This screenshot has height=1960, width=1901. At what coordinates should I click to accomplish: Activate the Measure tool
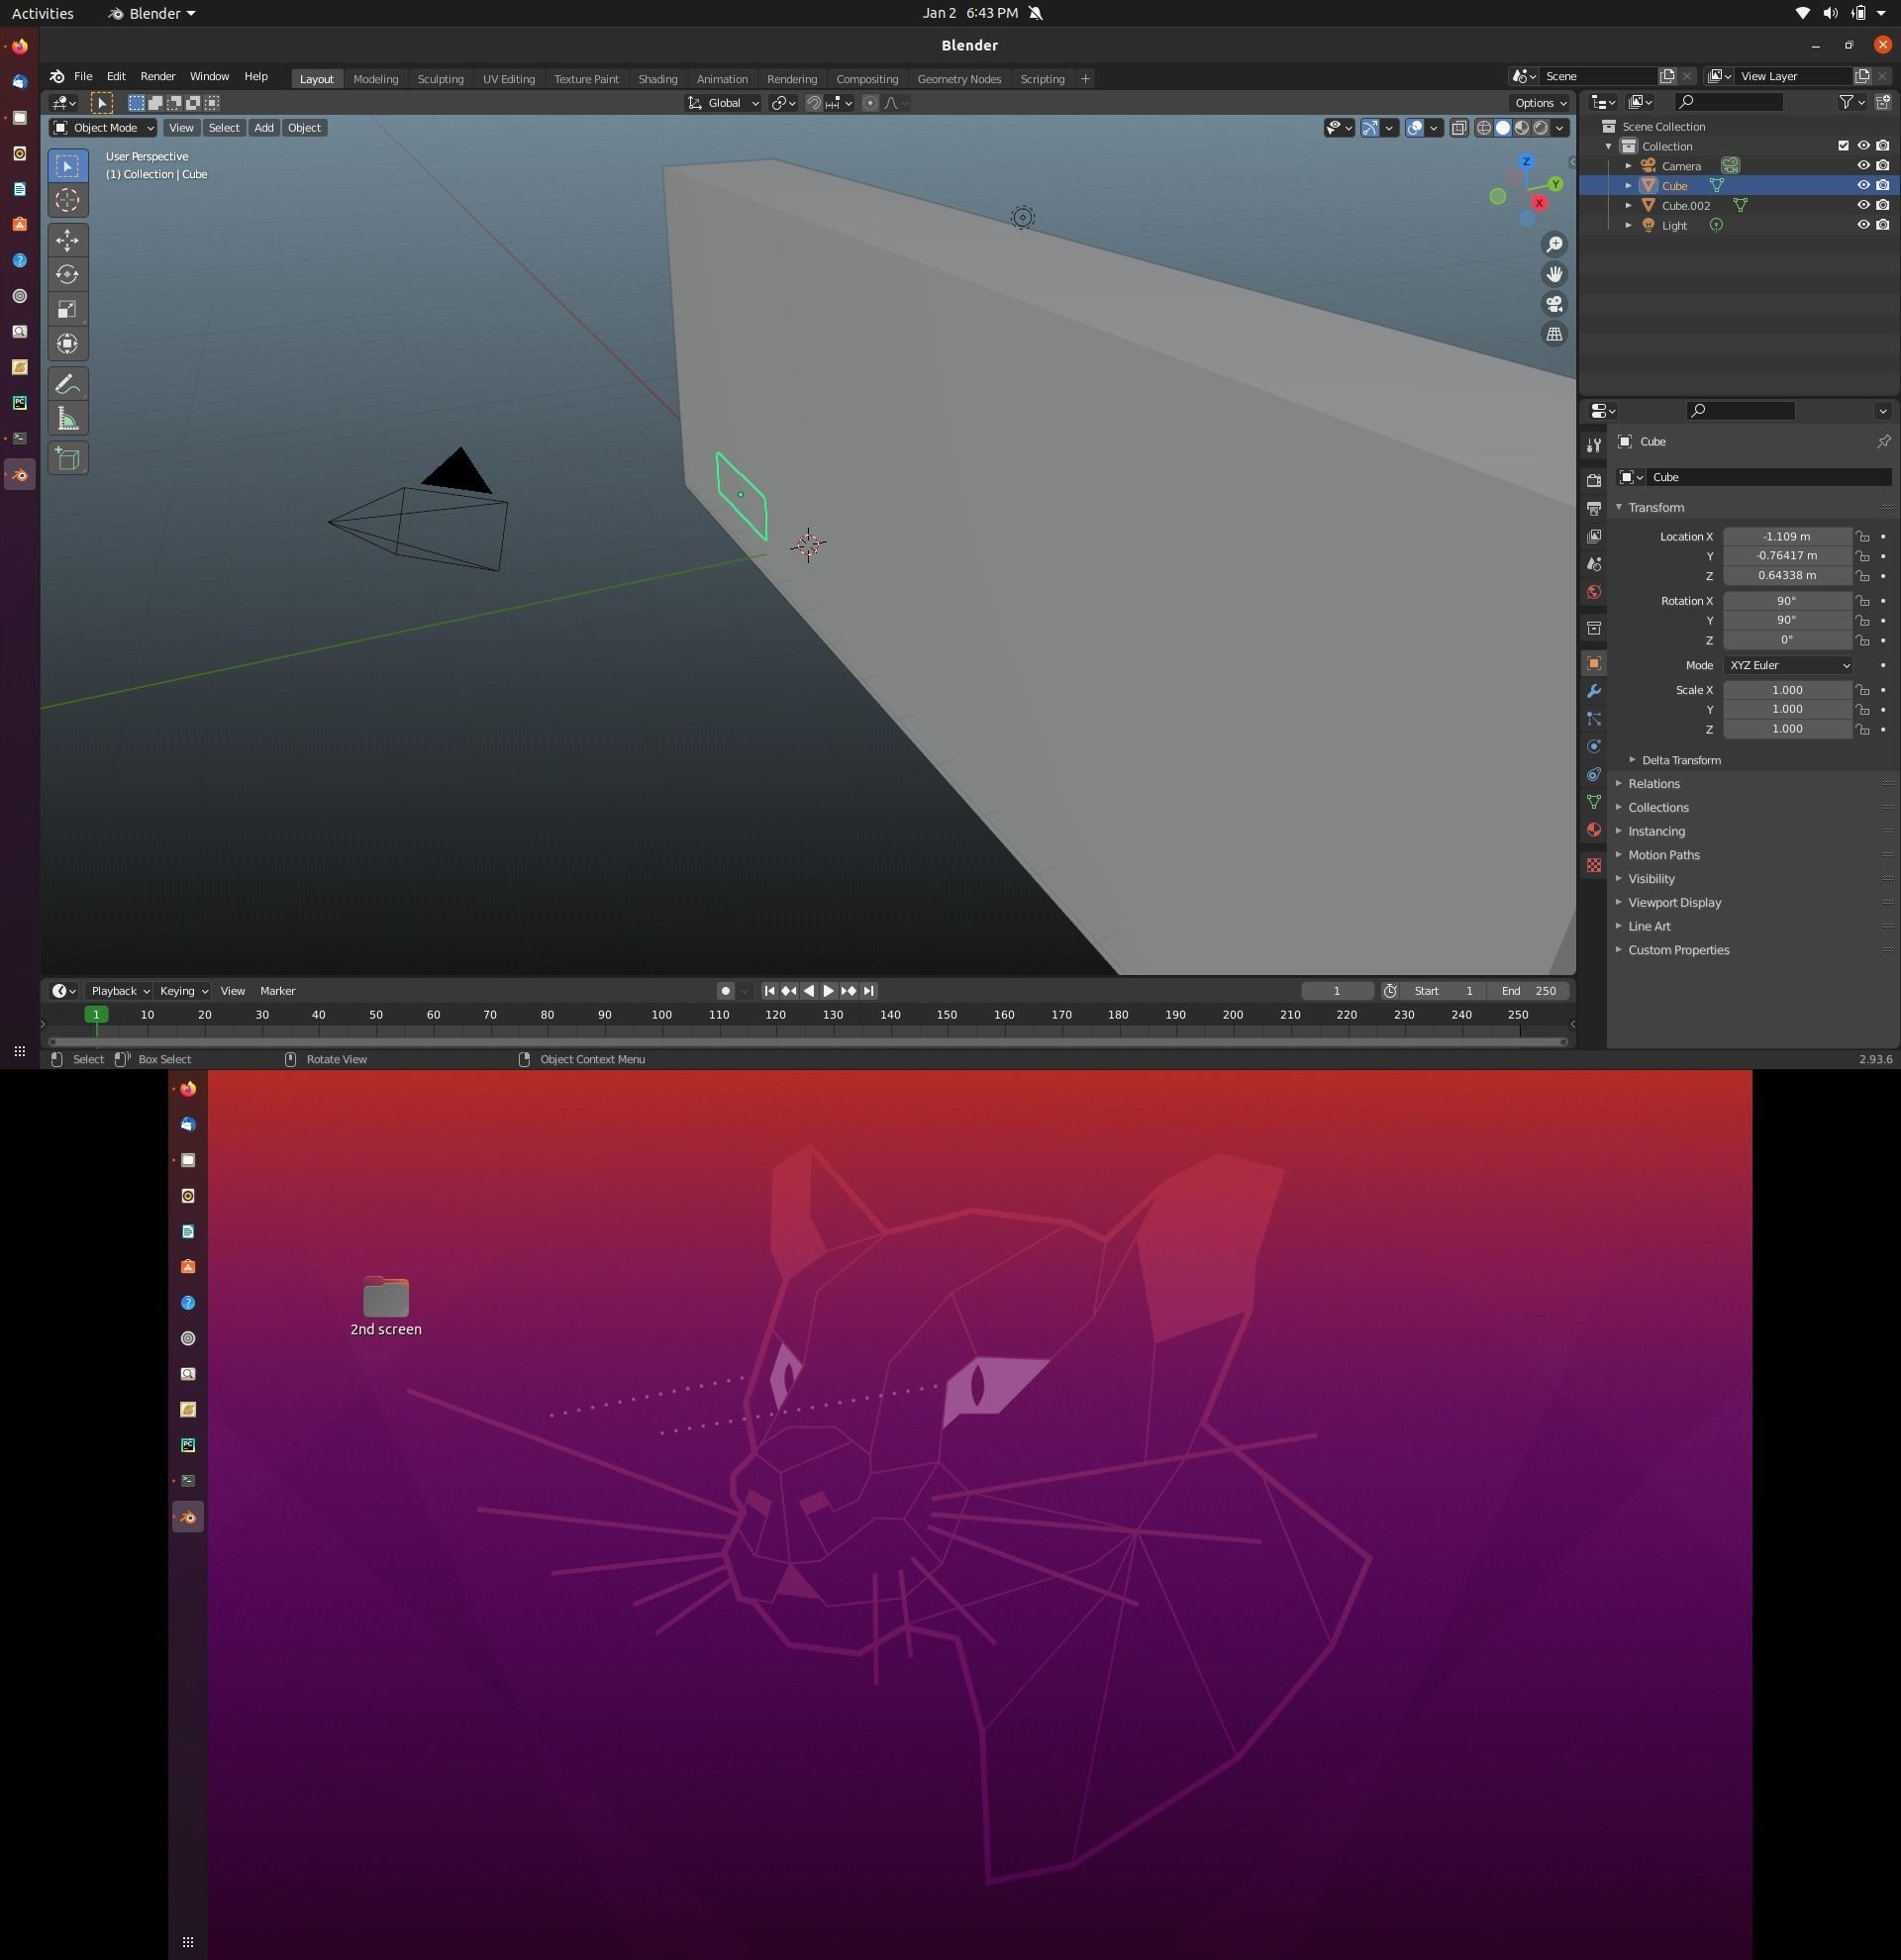pos(68,418)
